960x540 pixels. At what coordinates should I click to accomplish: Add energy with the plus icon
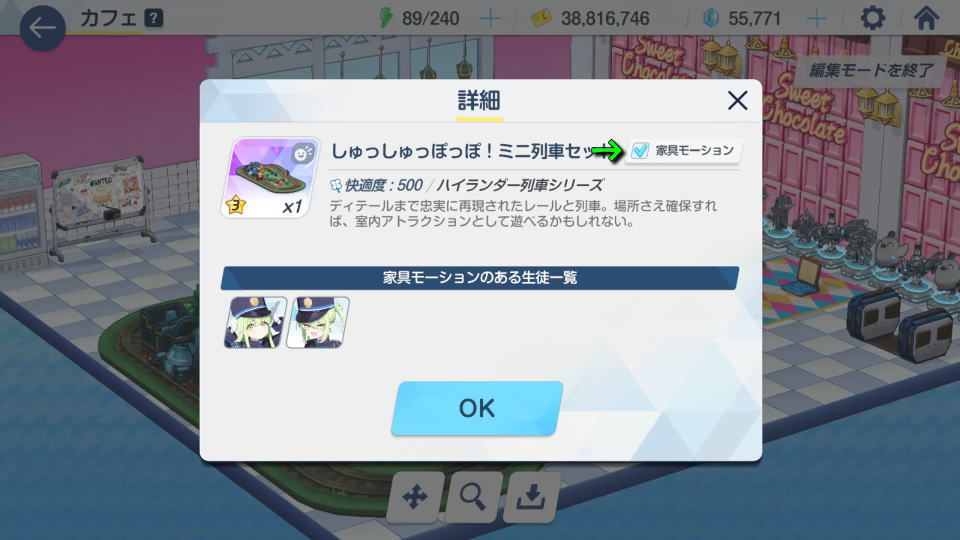(x=490, y=18)
